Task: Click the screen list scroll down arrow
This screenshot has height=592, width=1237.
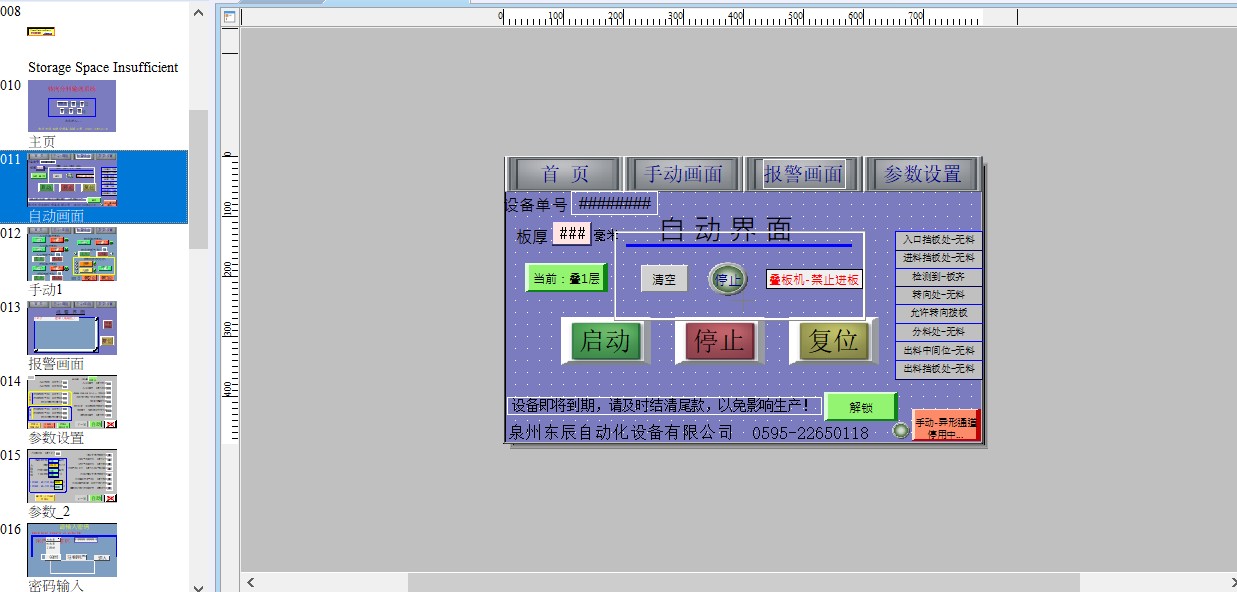Action: click(x=198, y=586)
